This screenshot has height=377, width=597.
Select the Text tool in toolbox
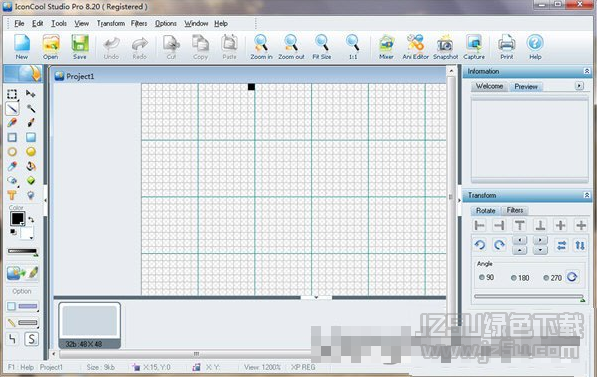point(12,195)
